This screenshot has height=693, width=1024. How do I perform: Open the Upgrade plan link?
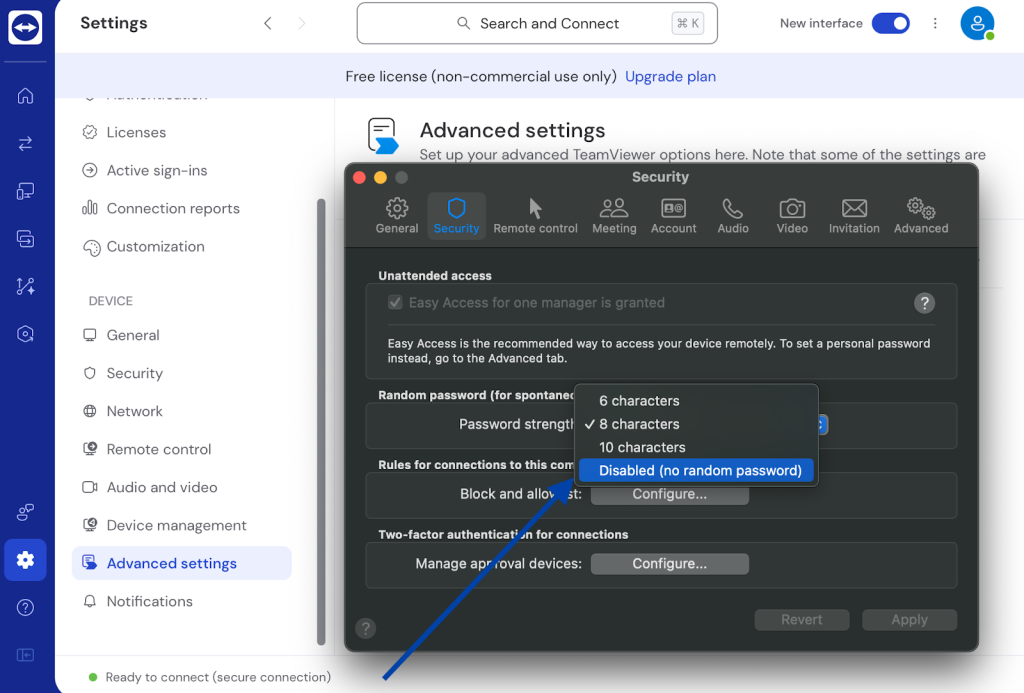[x=670, y=76]
